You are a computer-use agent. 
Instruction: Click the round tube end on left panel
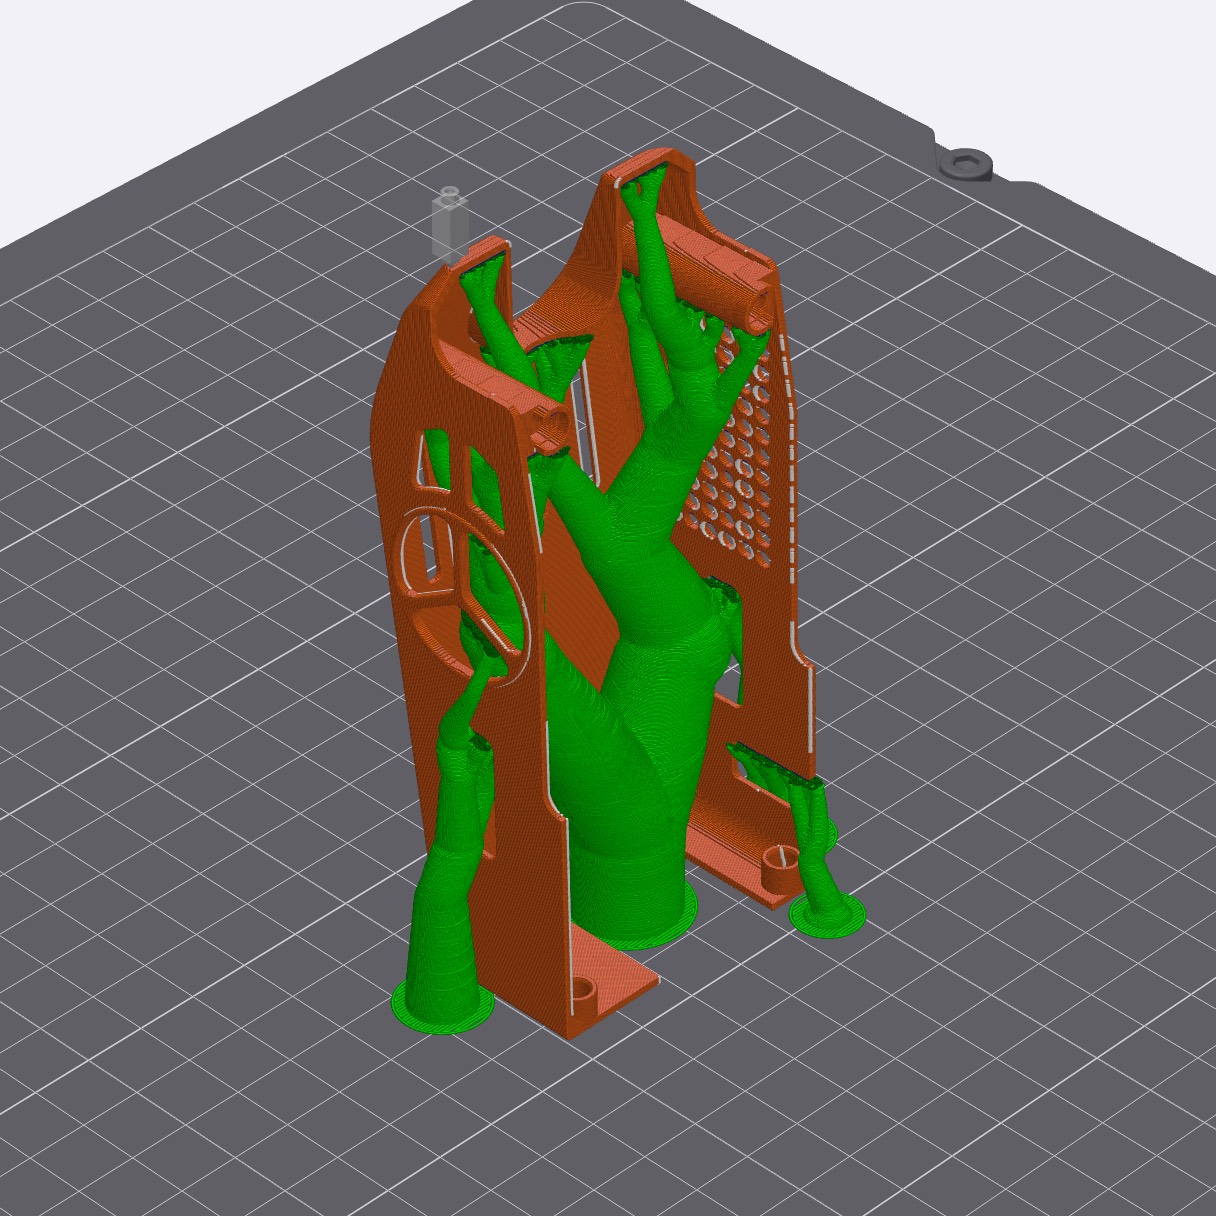555,421
